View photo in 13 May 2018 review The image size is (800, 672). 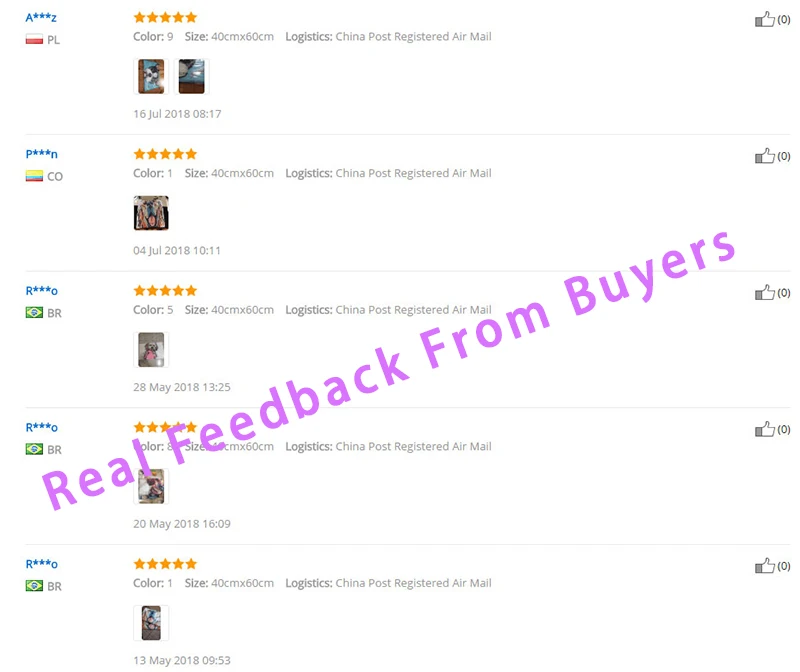click(151, 623)
